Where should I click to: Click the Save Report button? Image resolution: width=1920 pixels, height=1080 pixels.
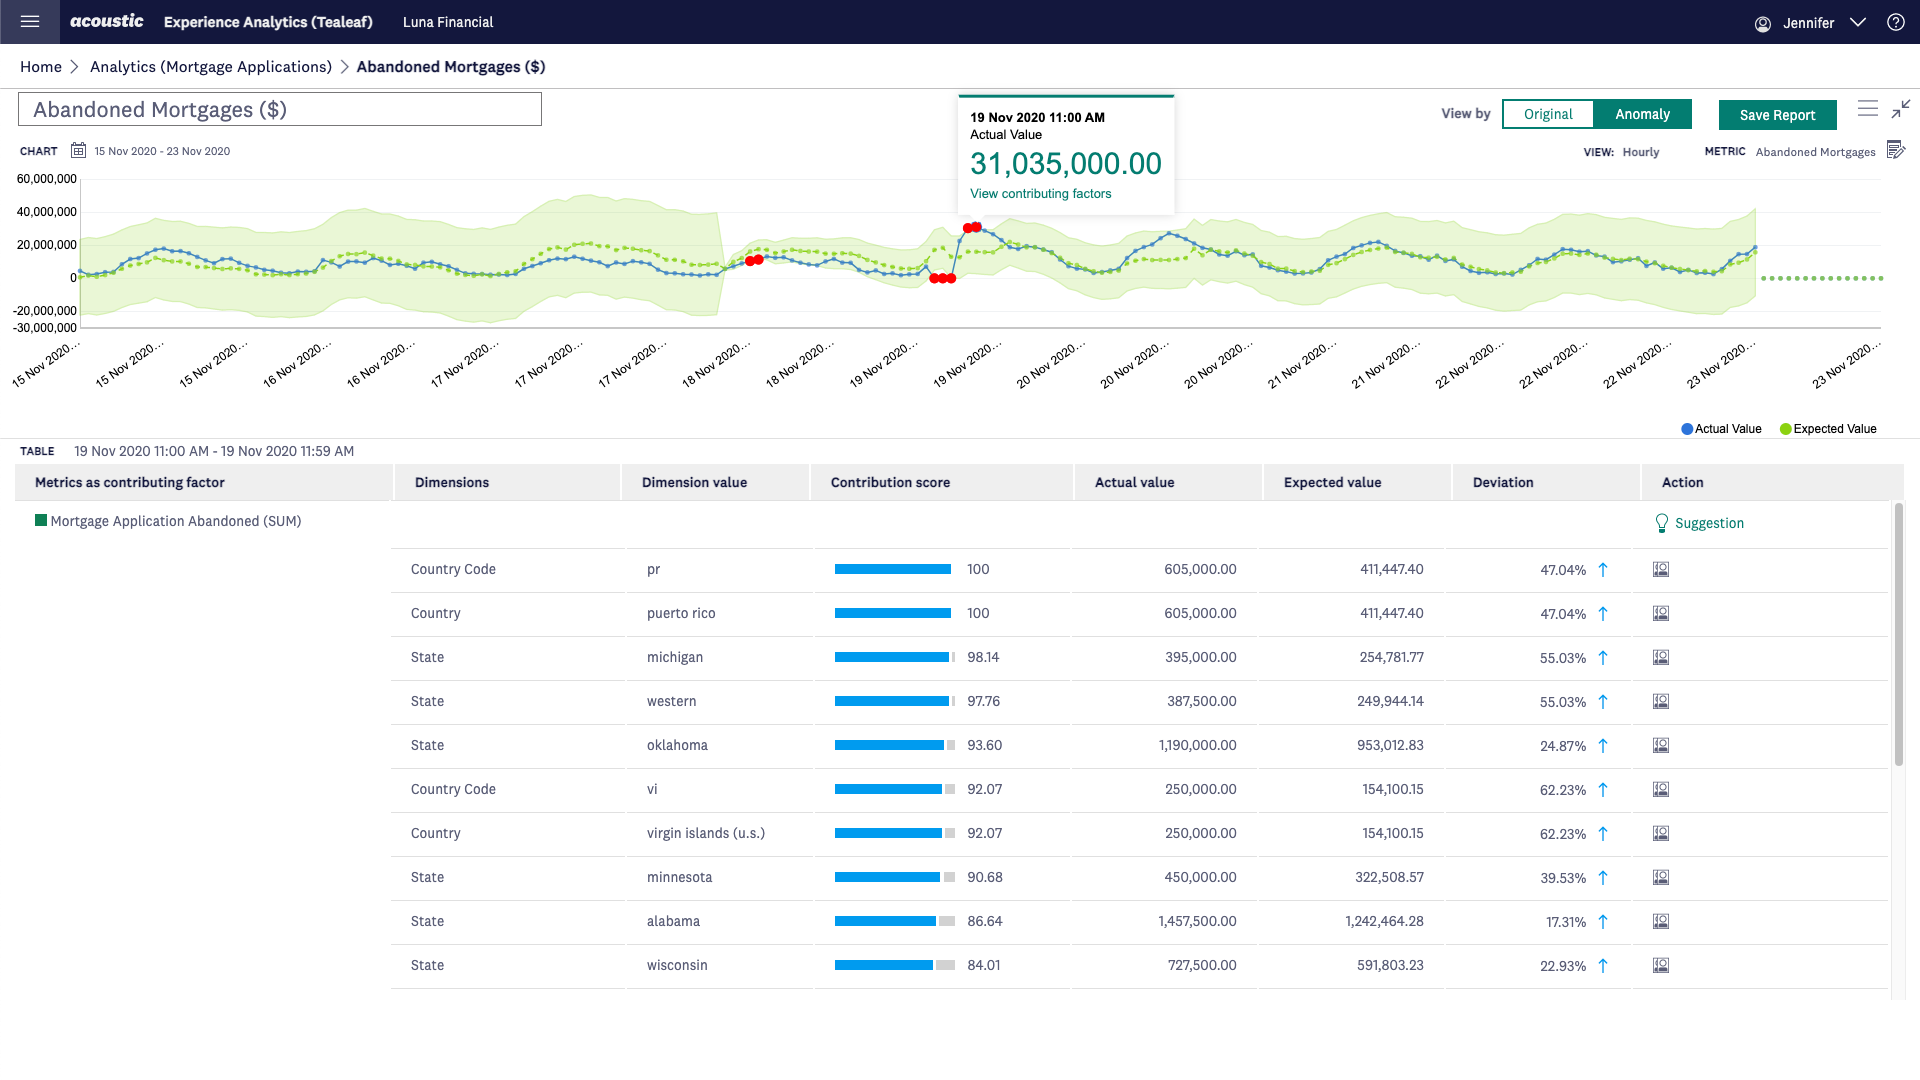[1777, 115]
